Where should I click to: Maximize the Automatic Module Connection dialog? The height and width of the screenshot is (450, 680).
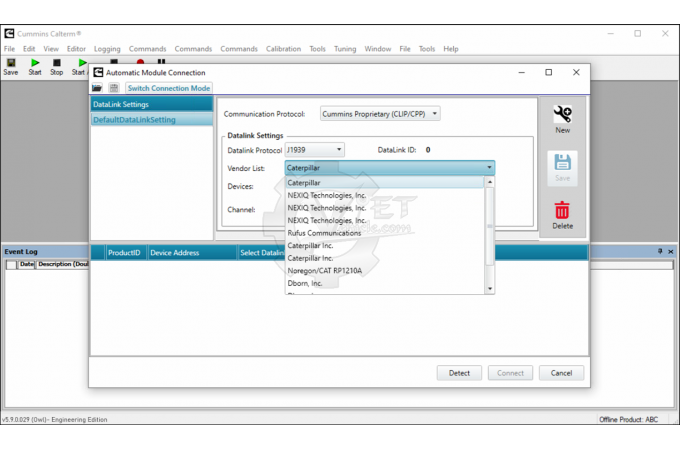click(x=549, y=72)
